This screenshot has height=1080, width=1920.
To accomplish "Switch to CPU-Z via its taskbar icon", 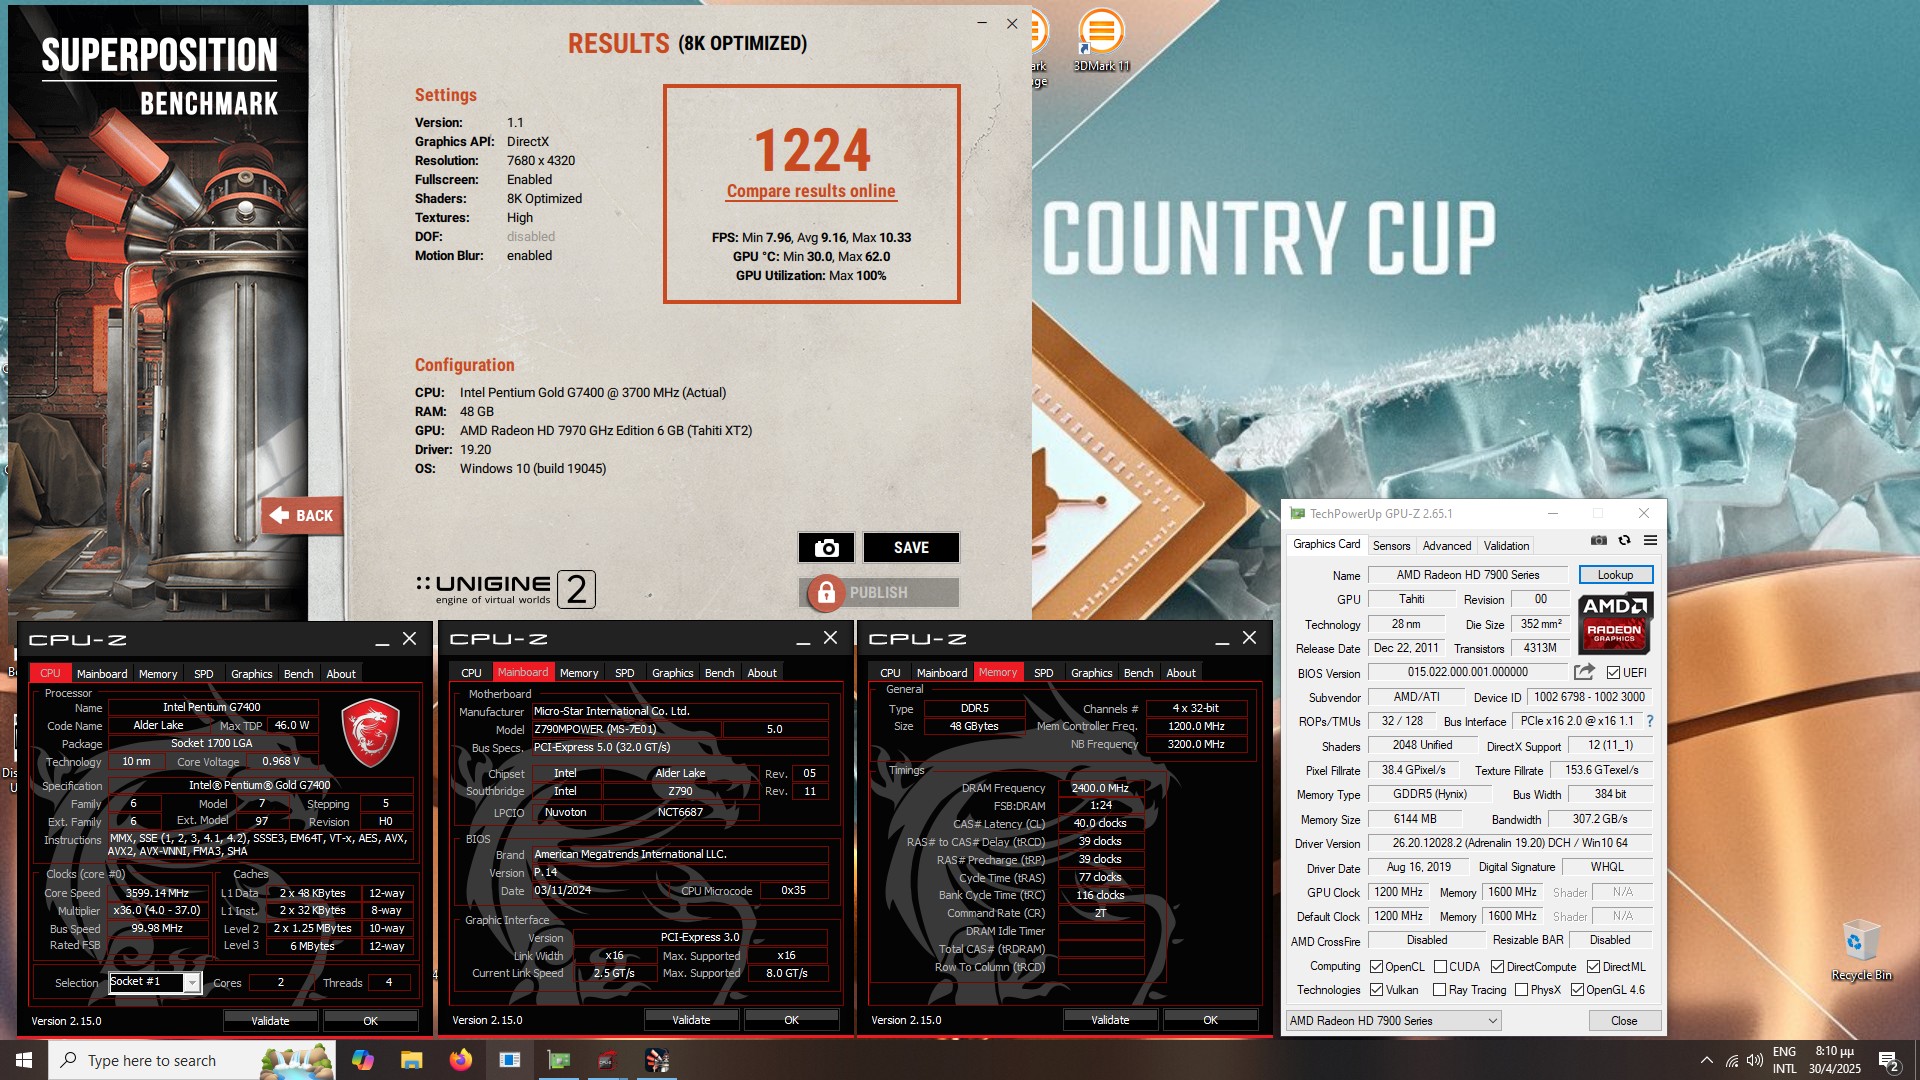I will (607, 1060).
